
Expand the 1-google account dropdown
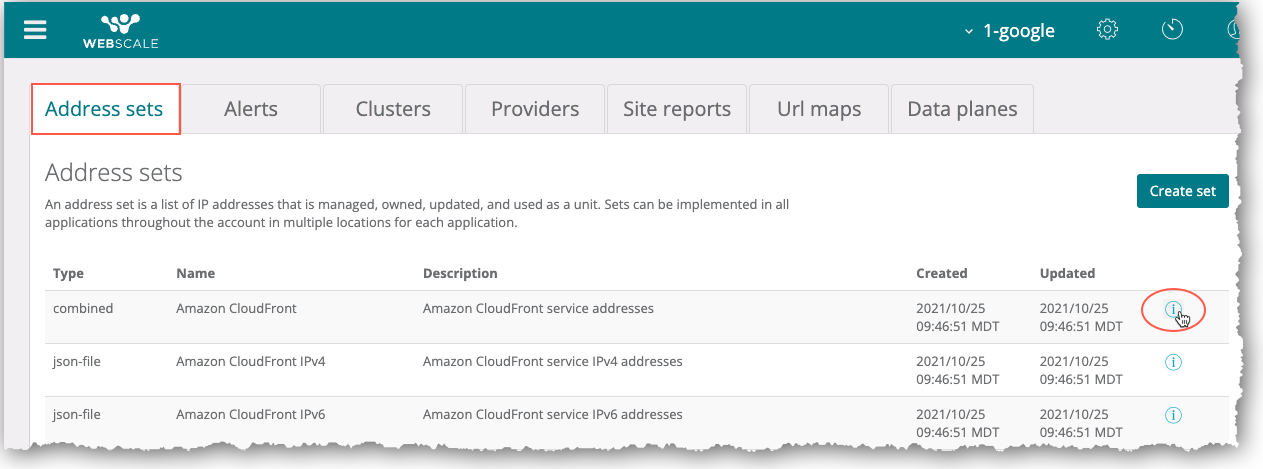[x=1010, y=30]
